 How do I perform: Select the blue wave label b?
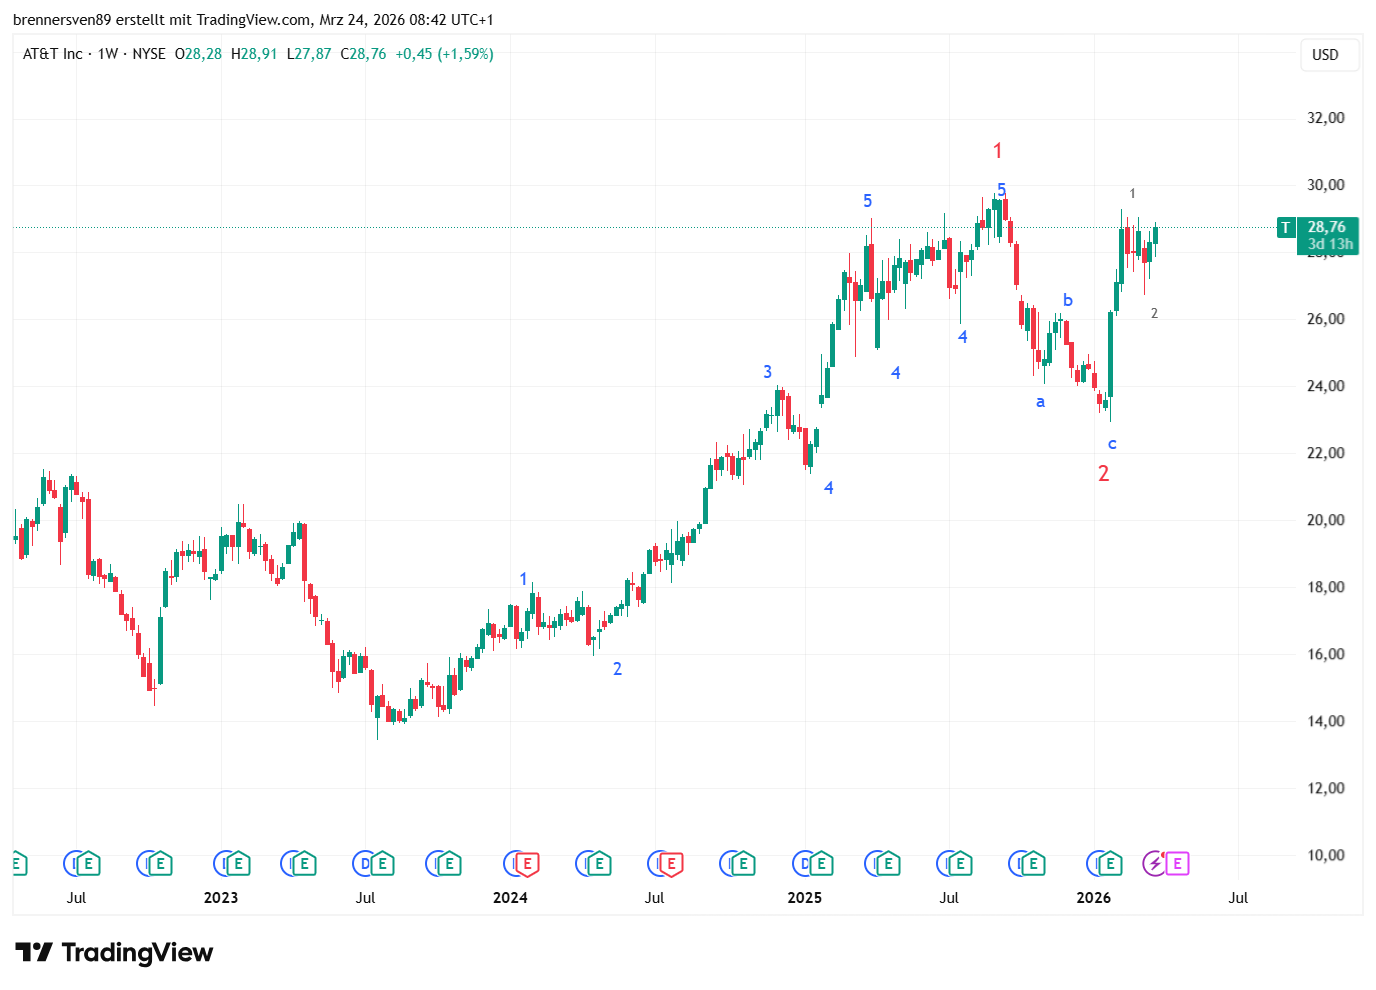point(1067,300)
